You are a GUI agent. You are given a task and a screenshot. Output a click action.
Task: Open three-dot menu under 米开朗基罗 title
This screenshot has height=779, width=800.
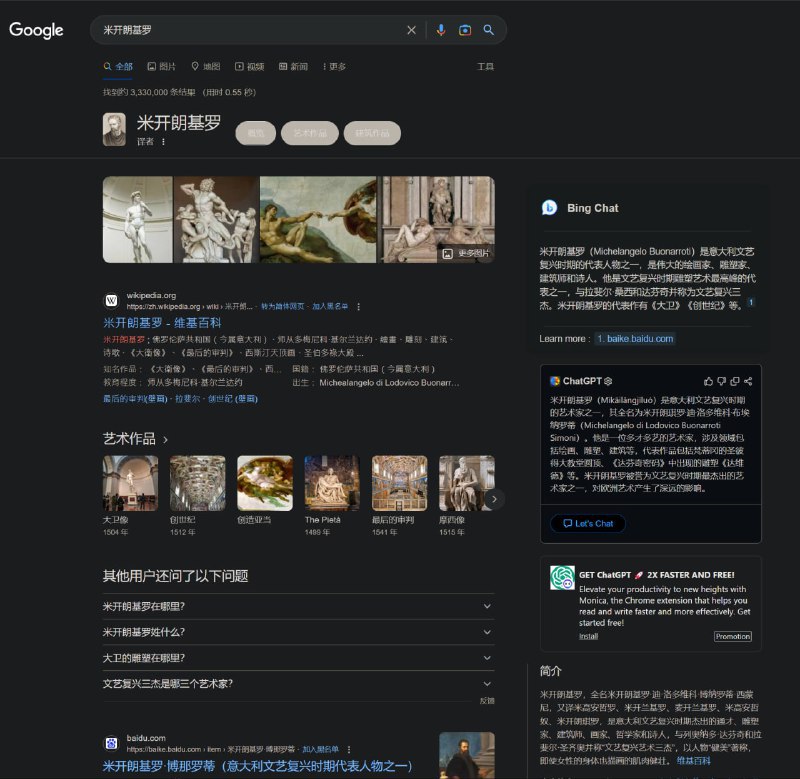(x=163, y=142)
